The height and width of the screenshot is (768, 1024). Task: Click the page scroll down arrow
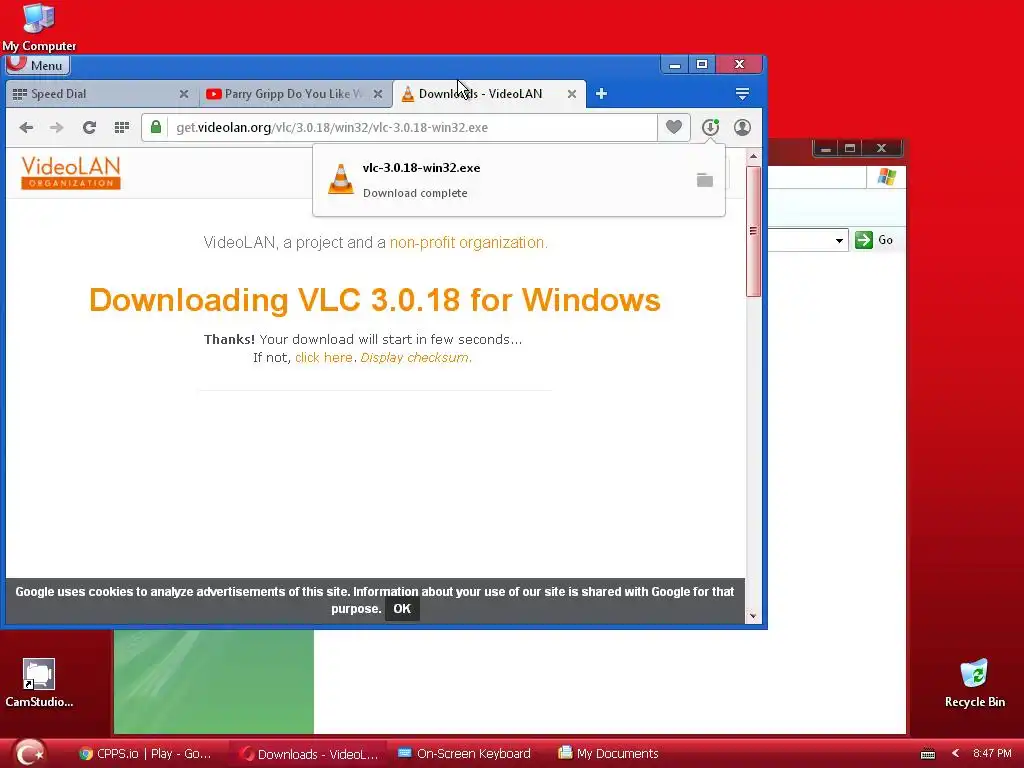point(753,616)
